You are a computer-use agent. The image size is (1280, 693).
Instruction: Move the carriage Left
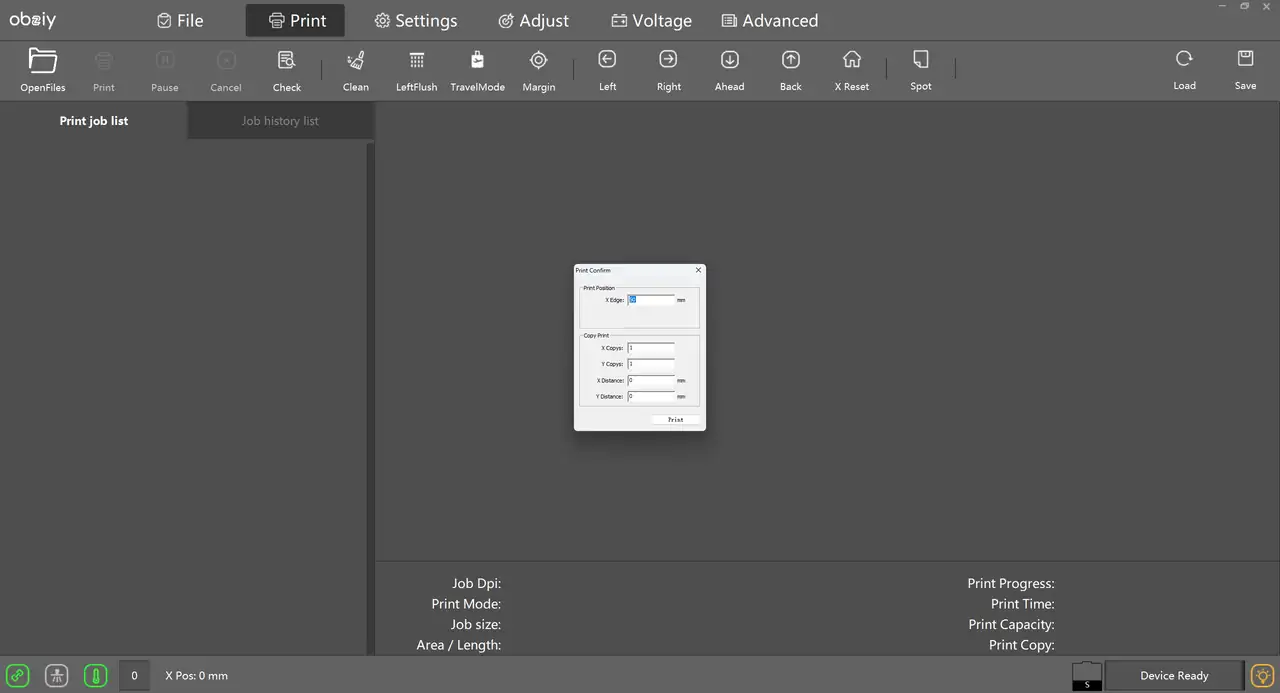pos(607,60)
